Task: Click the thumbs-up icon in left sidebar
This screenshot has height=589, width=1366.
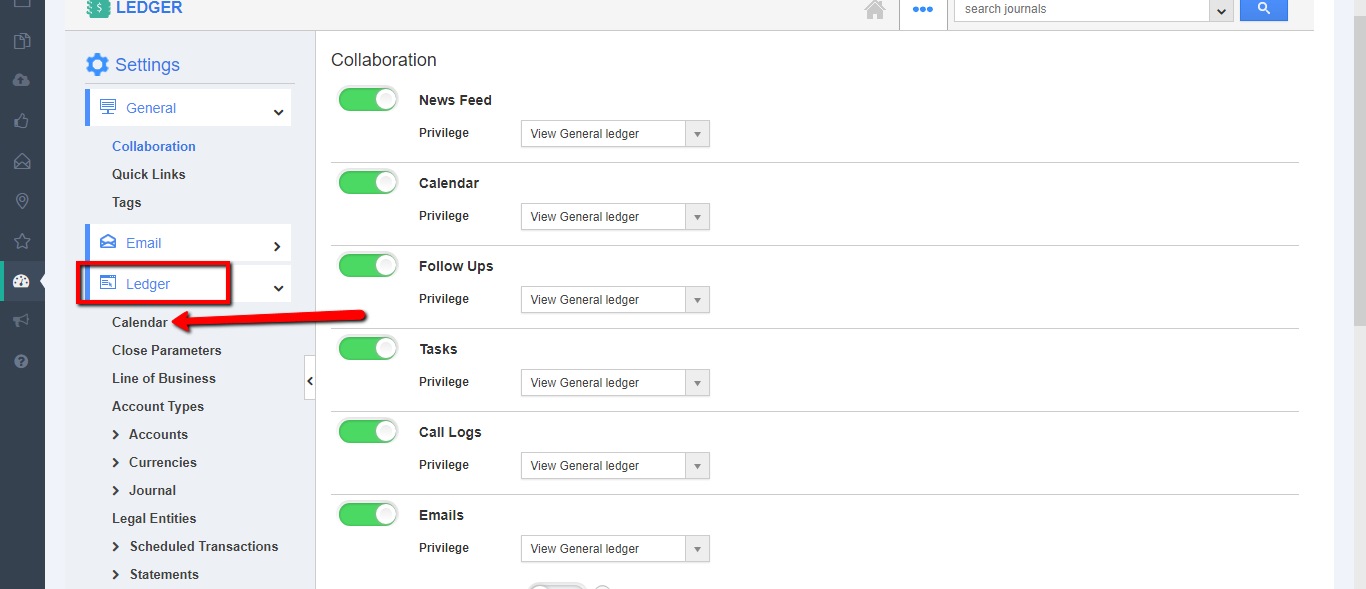Action: (x=22, y=121)
